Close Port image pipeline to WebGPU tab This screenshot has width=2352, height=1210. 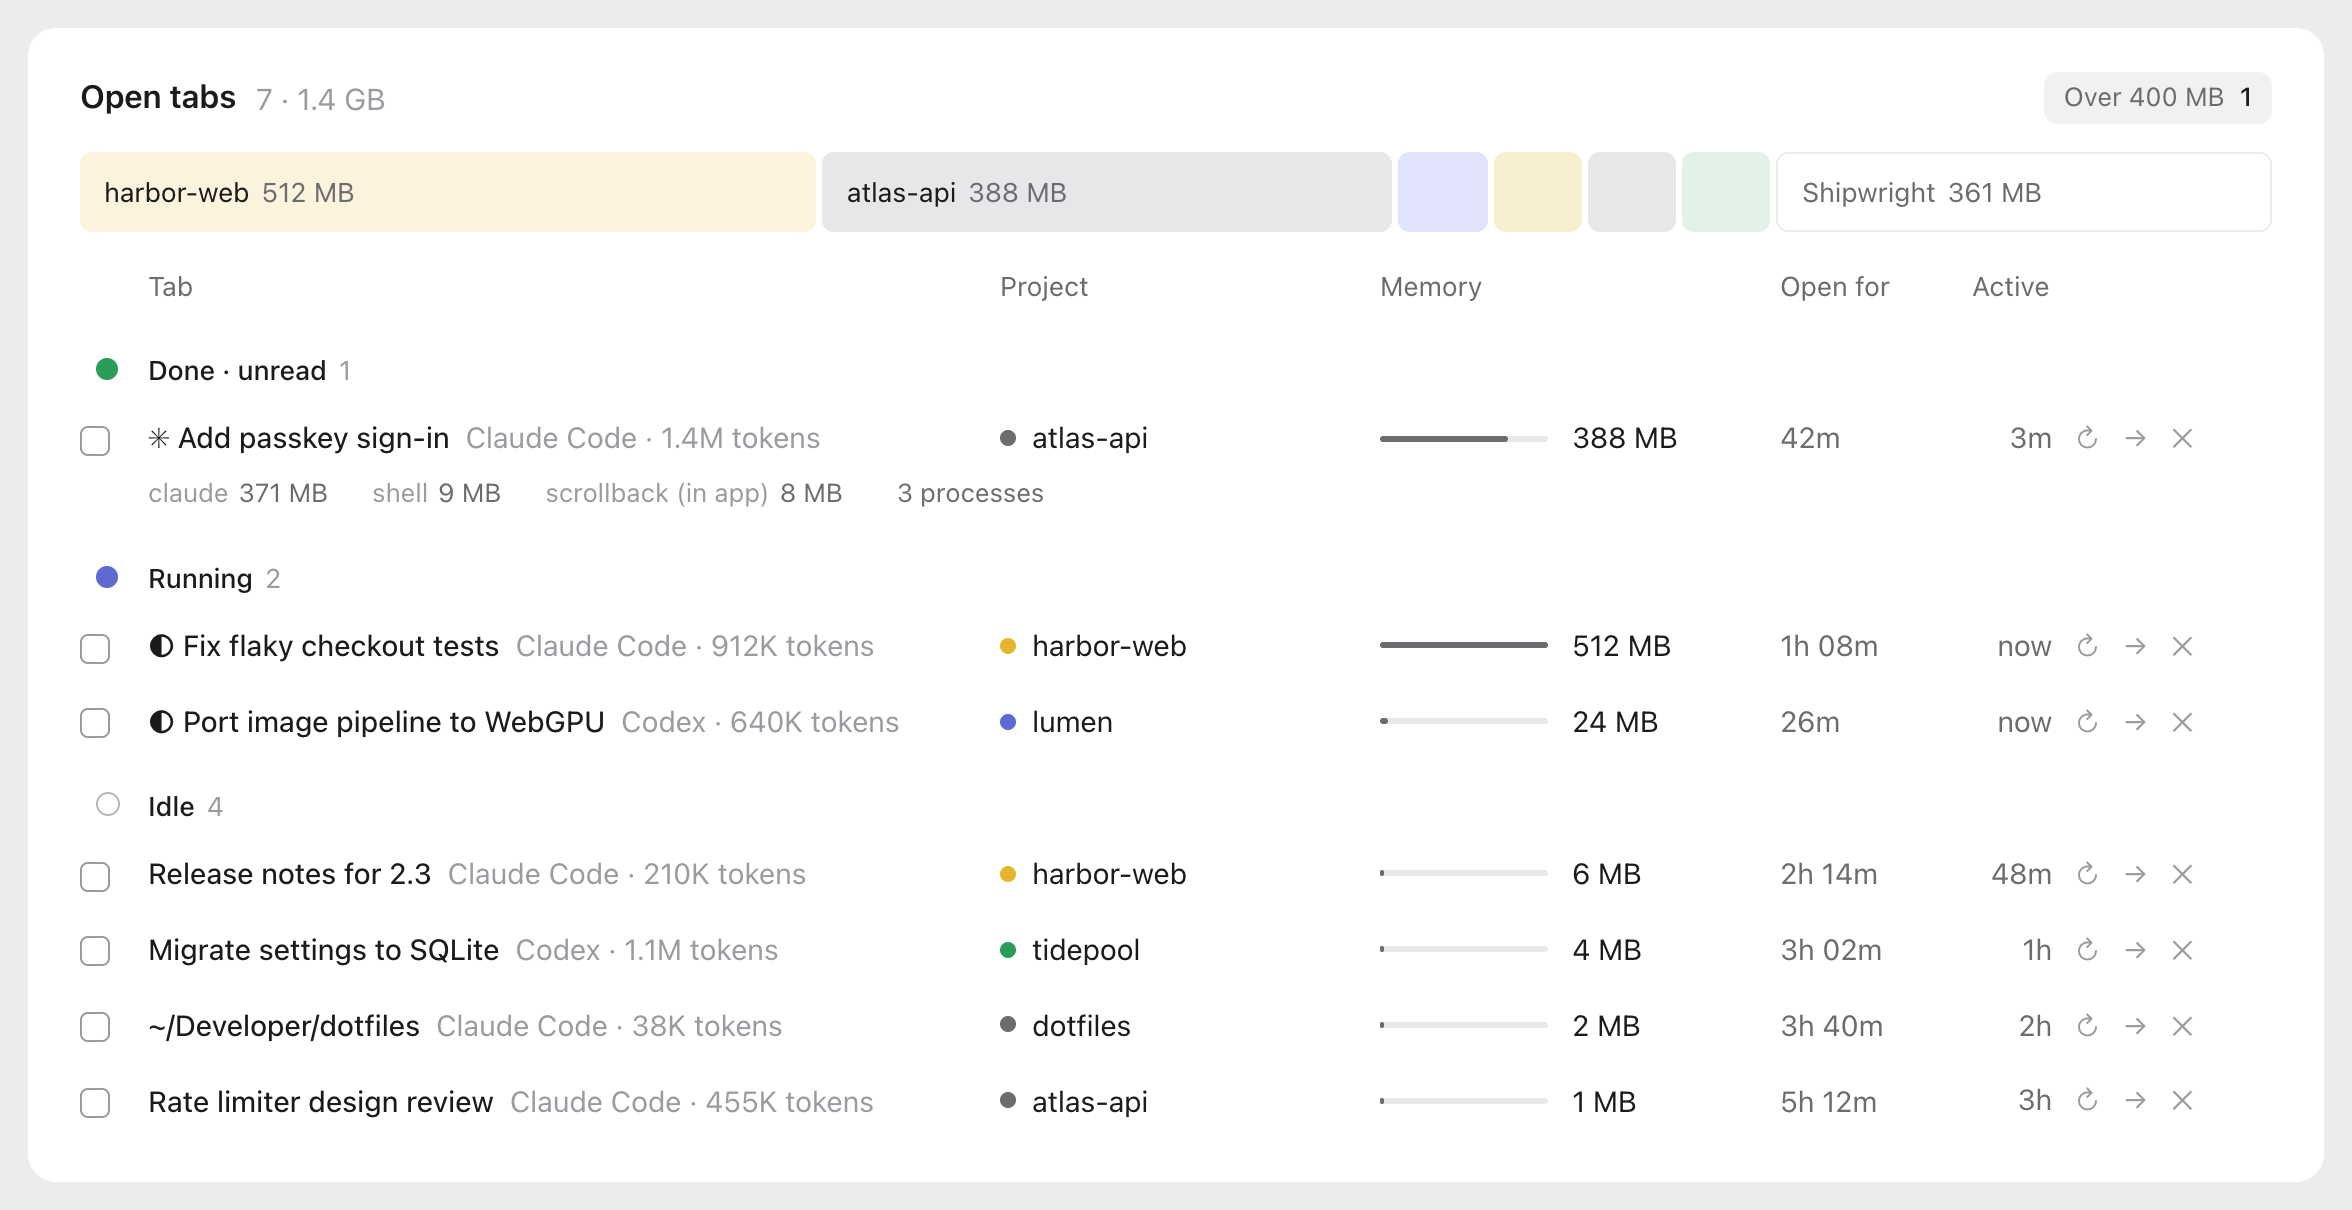(2182, 722)
